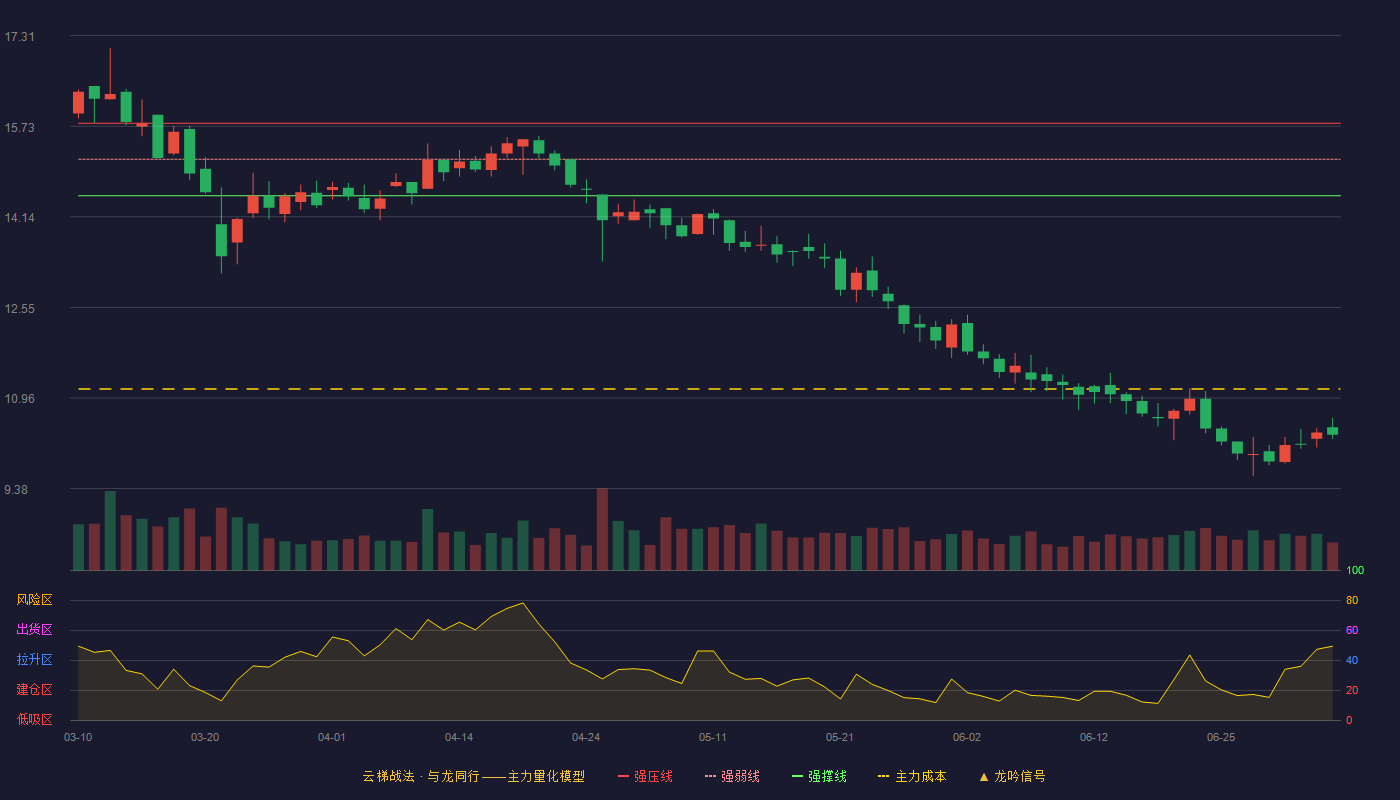The image size is (1400, 800).
Task: Toggle the 强弱线 legend entry
Action: click(732, 776)
